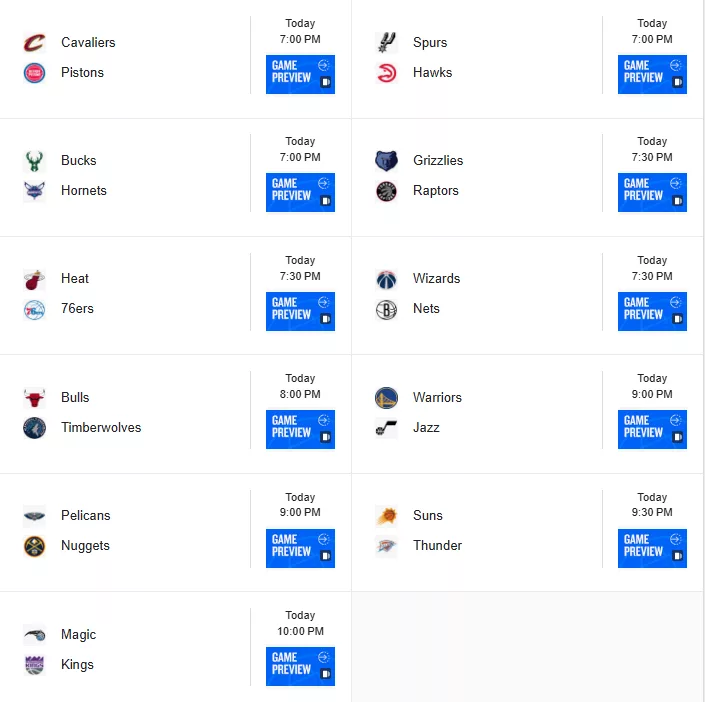Click the Hawks team logo
Screen dimensions: 705x702
coord(386,73)
